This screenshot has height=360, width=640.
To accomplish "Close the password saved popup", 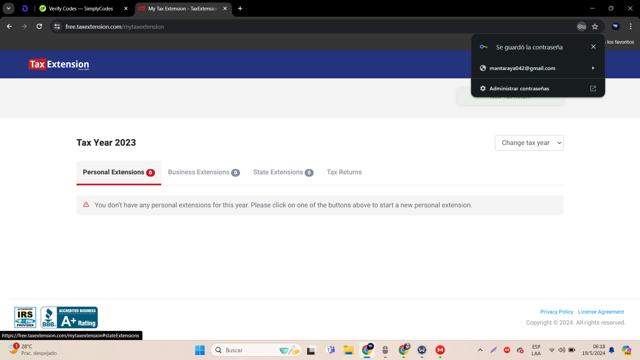I will click(x=593, y=47).
